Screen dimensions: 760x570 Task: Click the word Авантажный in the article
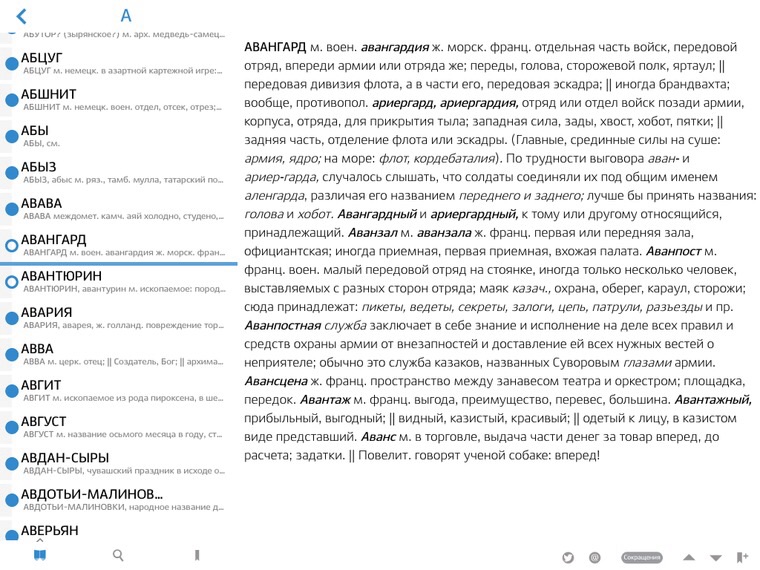tap(713, 400)
